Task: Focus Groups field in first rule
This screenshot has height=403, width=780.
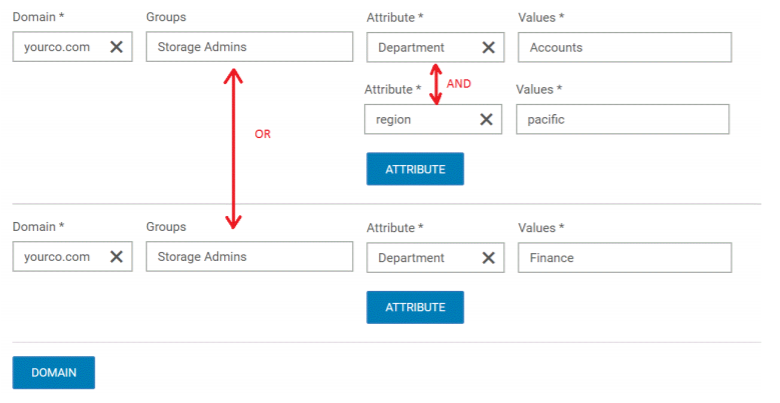Action: pyautogui.click(x=249, y=47)
